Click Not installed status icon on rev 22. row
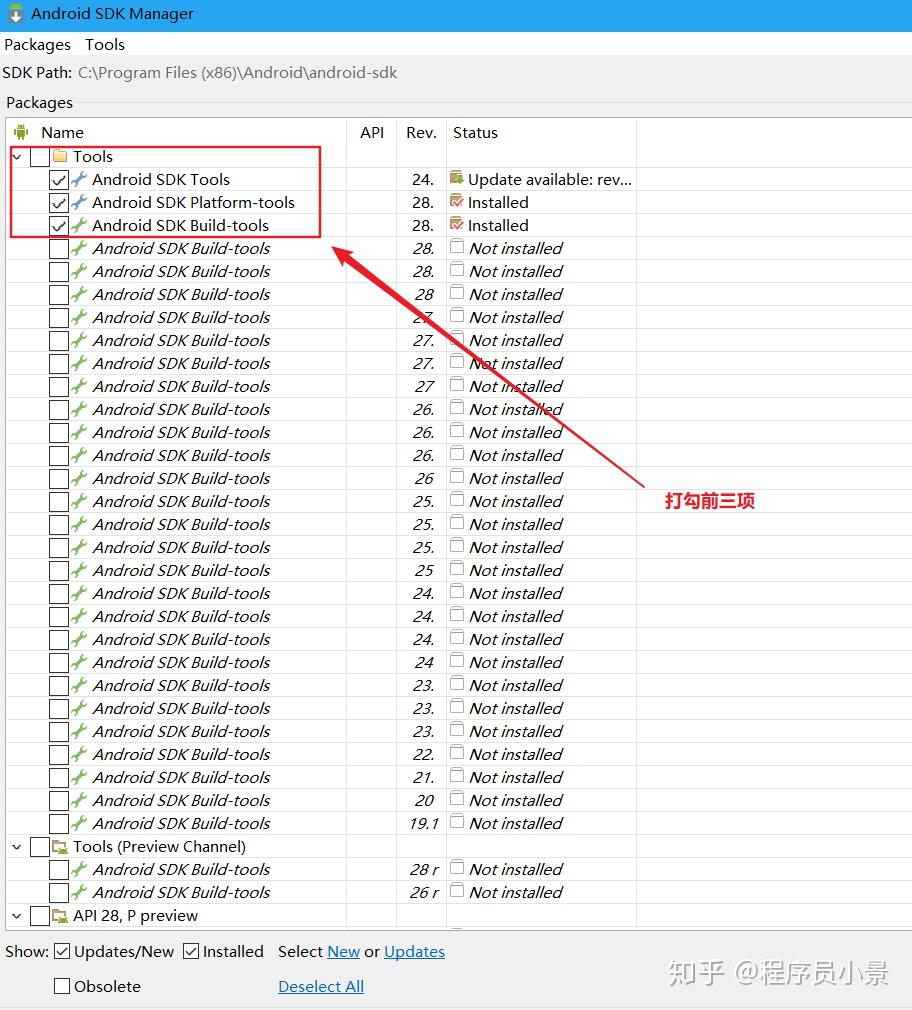 click(x=457, y=752)
